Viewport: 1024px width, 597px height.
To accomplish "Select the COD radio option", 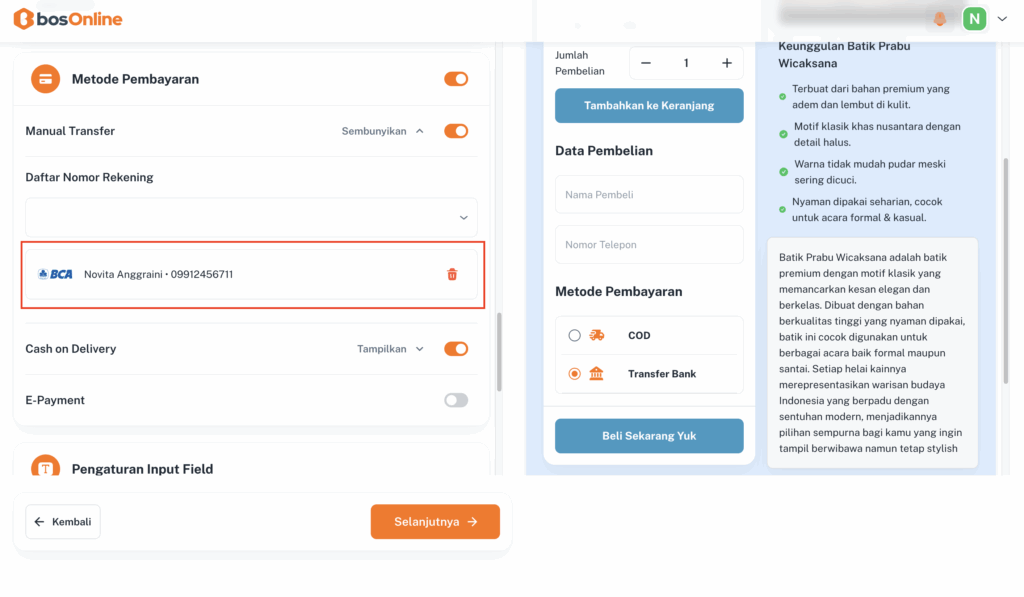I will pyautogui.click(x=574, y=336).
